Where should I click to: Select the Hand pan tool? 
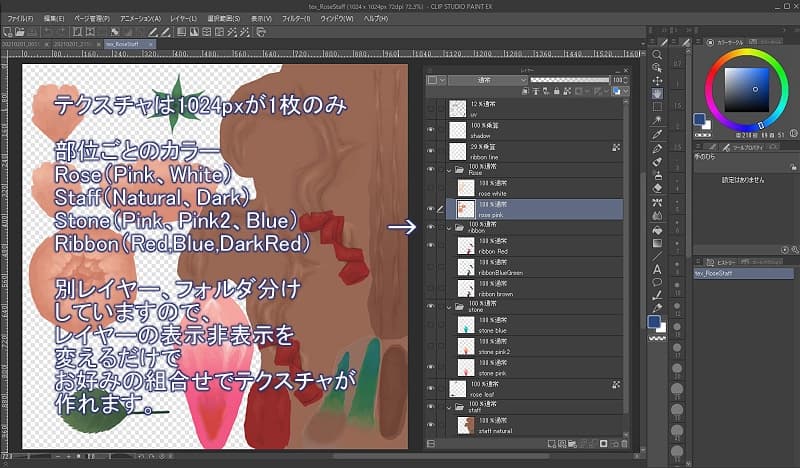(657, 93)
